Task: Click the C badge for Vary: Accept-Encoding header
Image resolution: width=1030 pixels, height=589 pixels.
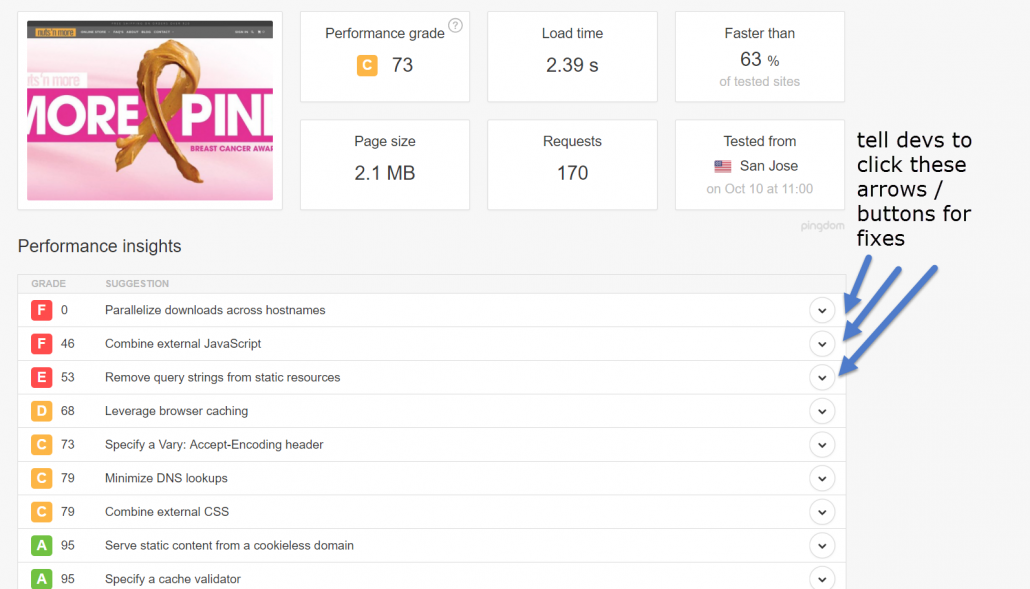Action: tap(41, 445)
